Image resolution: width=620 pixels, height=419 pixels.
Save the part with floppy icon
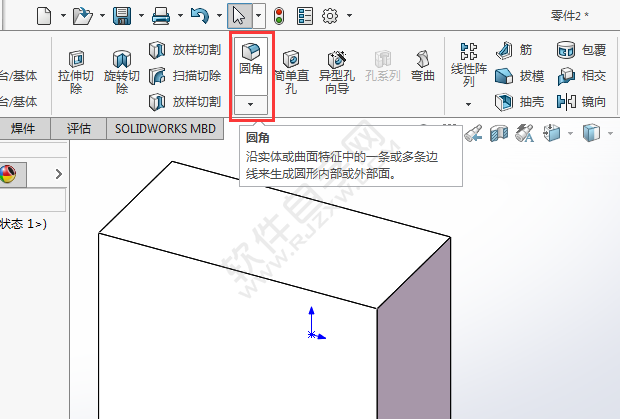click(122, 16)
